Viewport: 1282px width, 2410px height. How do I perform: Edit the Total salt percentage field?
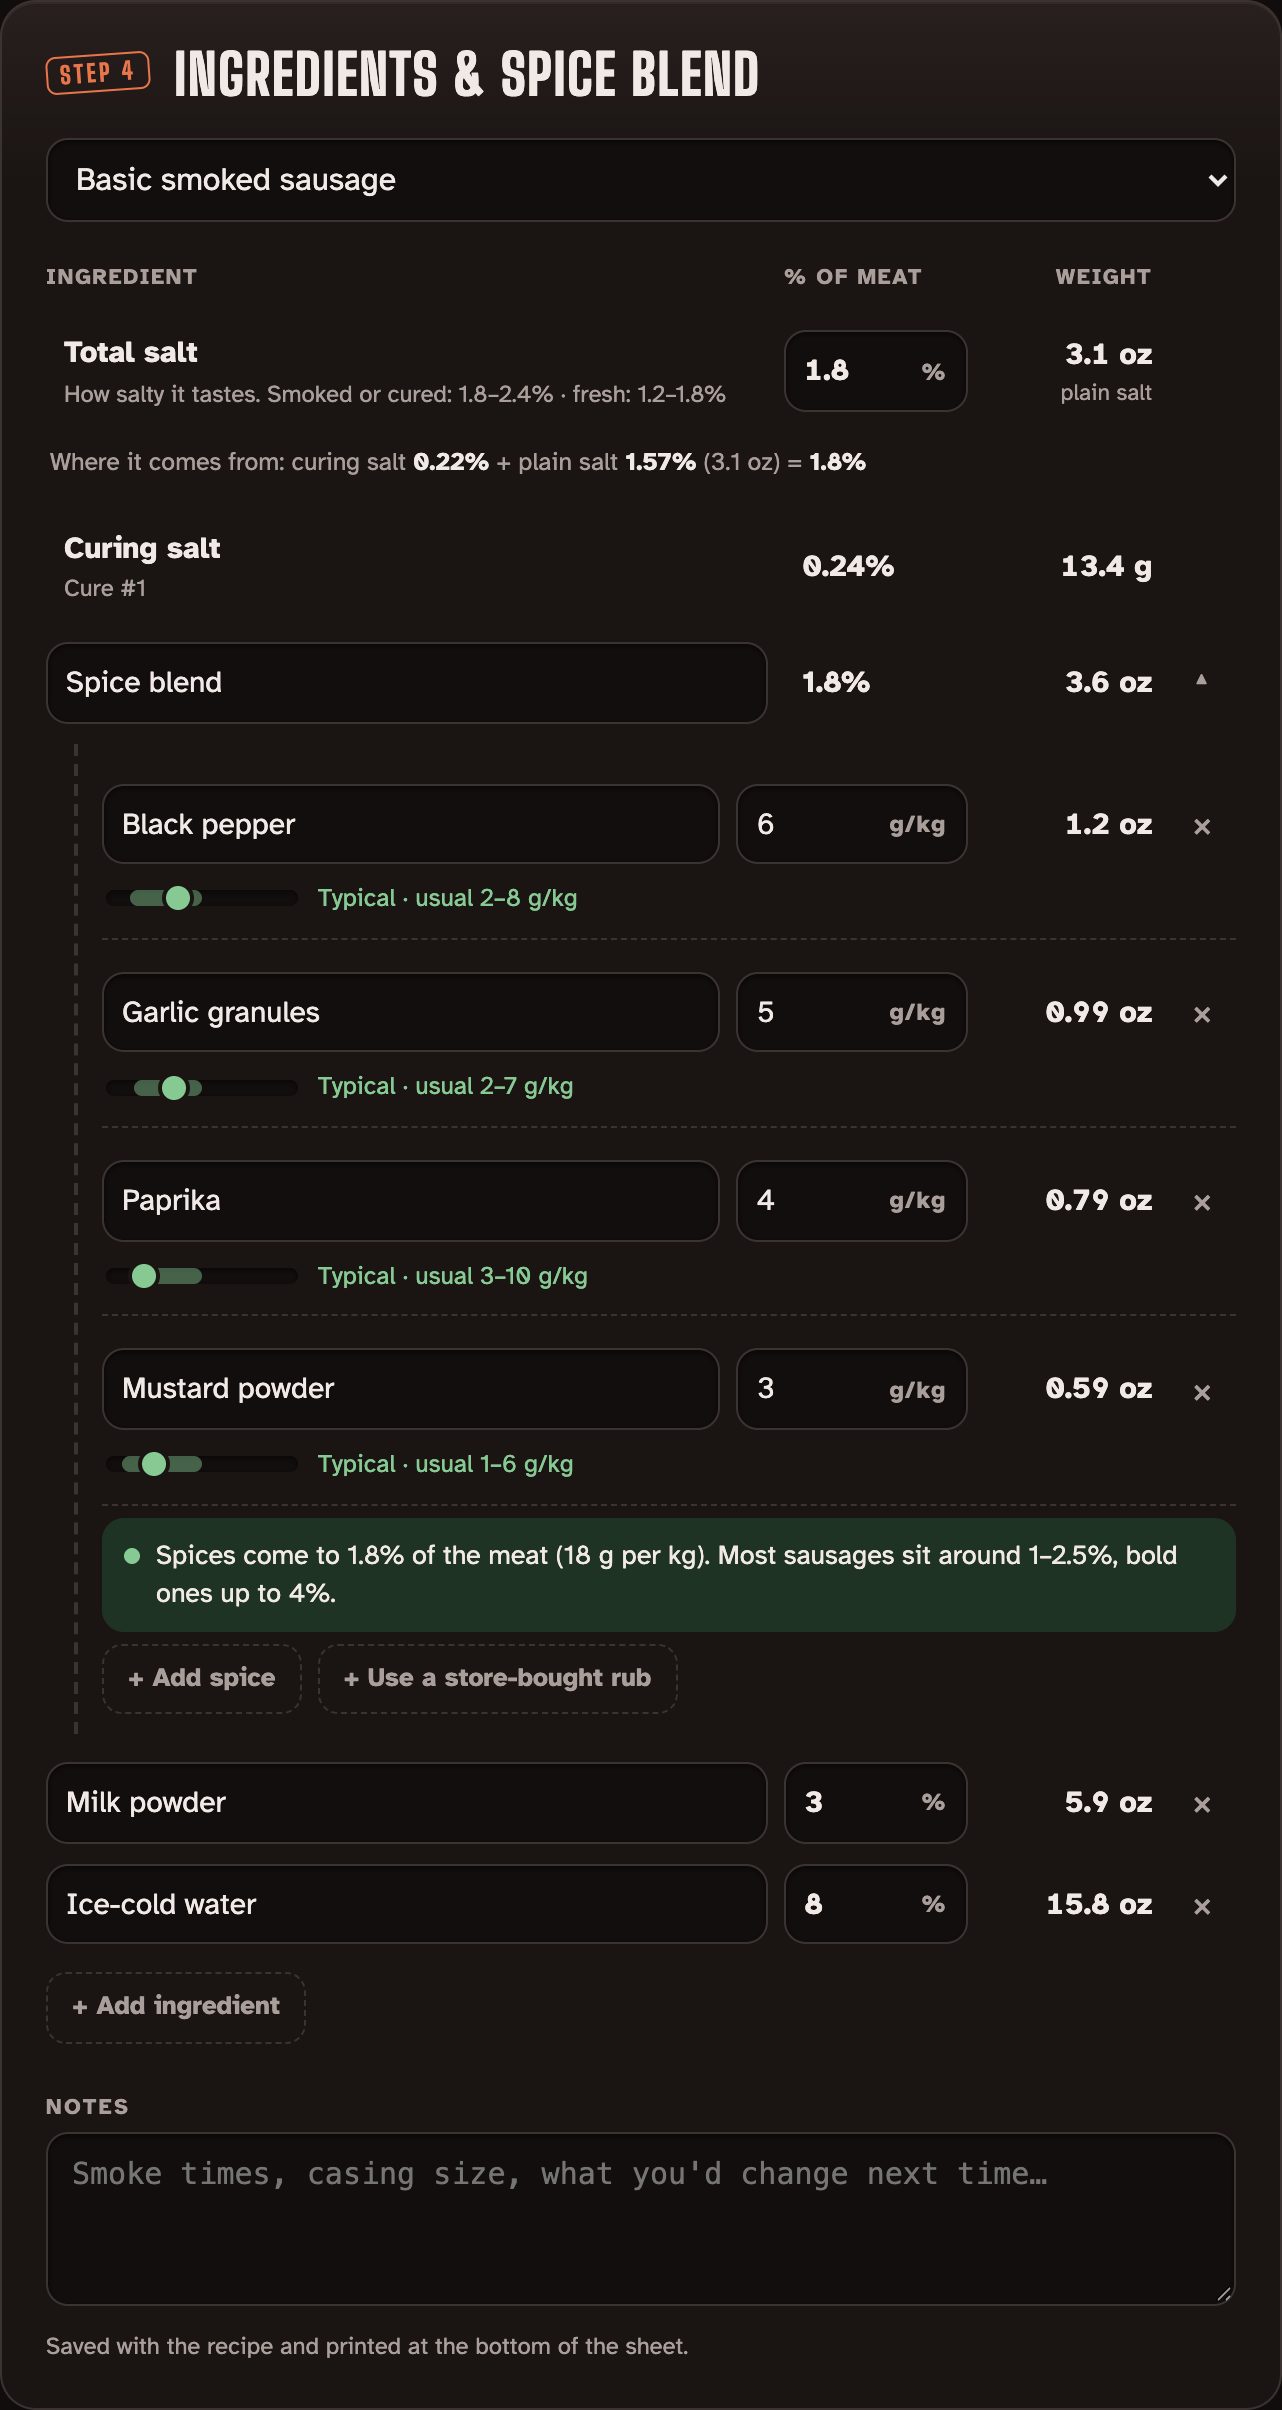point(875,371)
